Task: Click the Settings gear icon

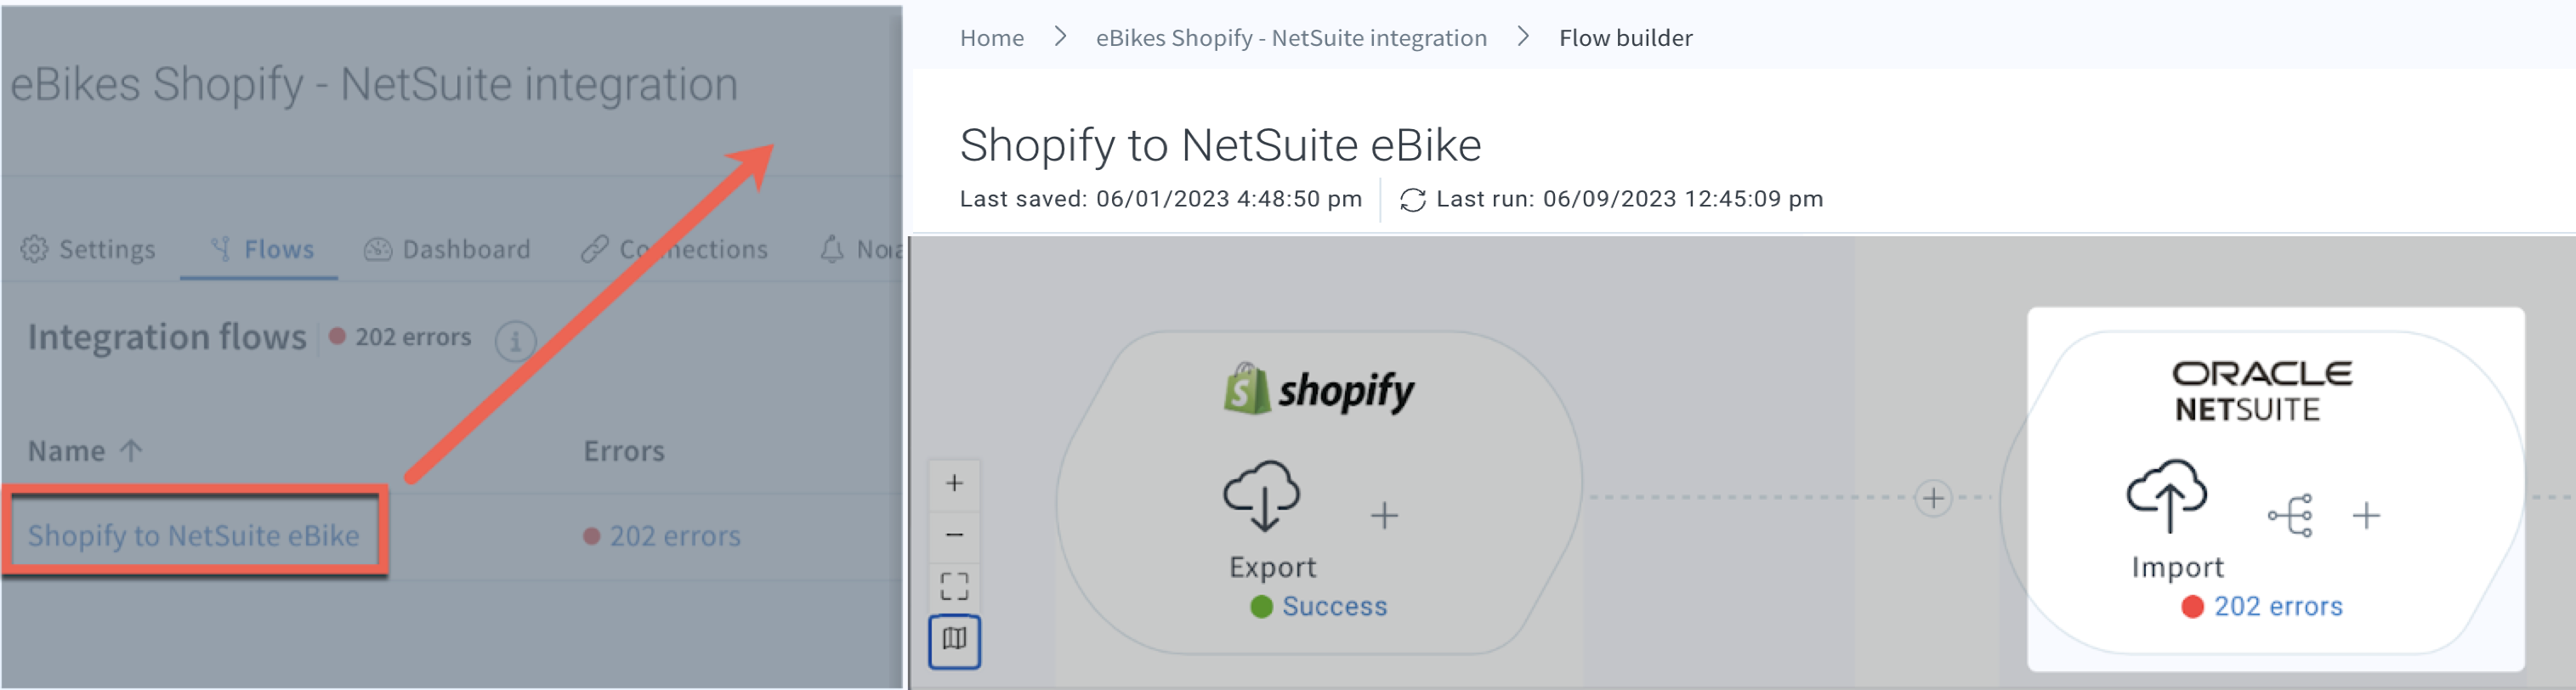Action: 34,249
